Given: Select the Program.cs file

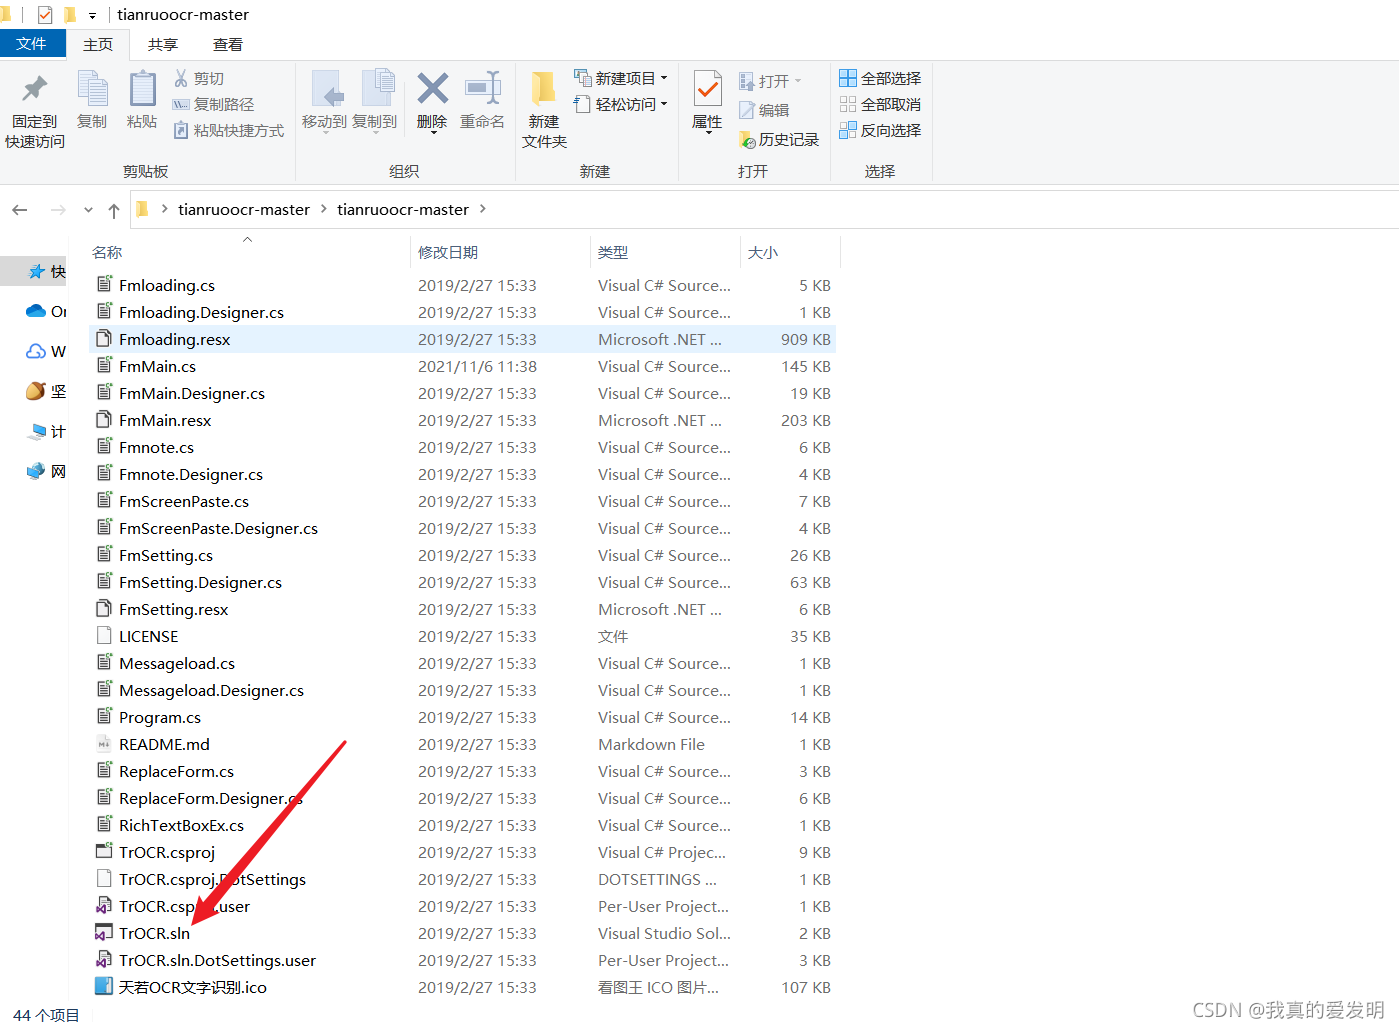Looking at the screenshot, I should pyautogui.click(x=160, y=717).
